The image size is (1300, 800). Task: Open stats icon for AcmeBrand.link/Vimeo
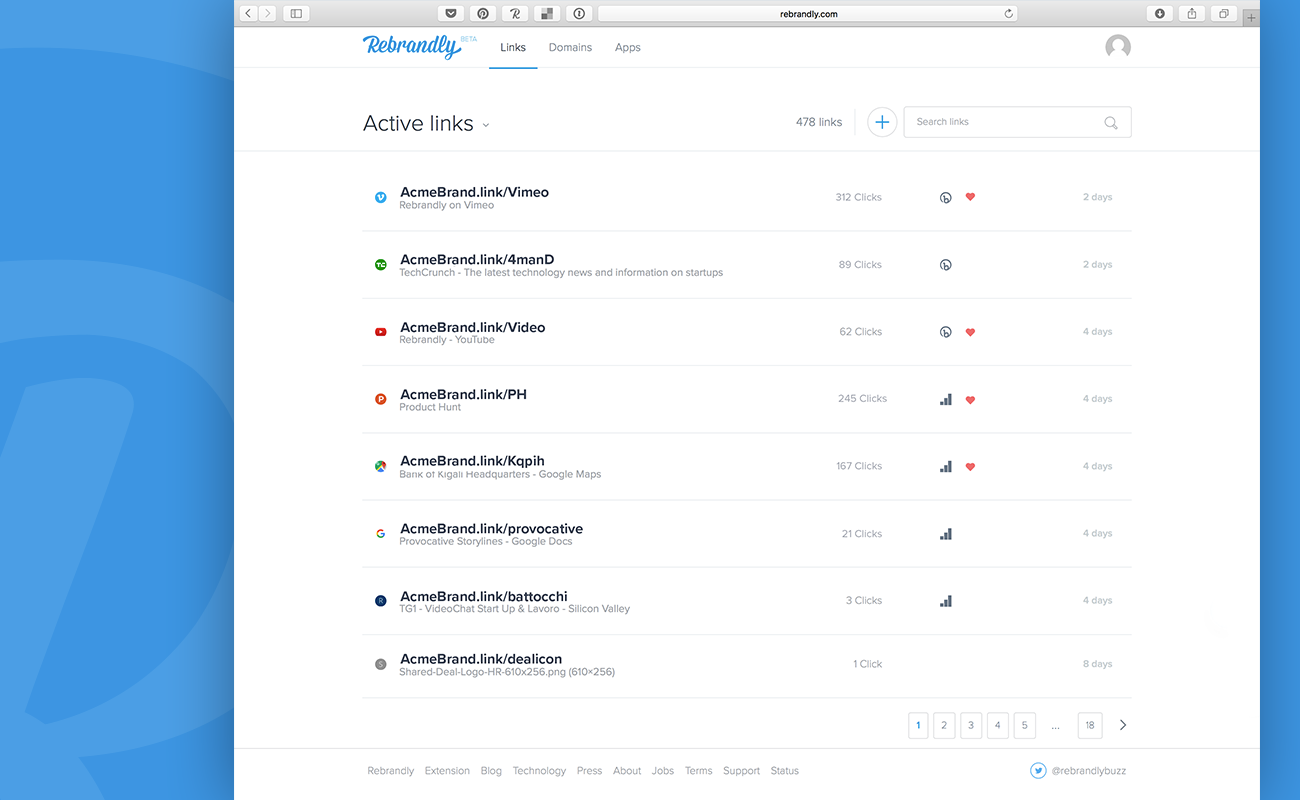point(946,198)
